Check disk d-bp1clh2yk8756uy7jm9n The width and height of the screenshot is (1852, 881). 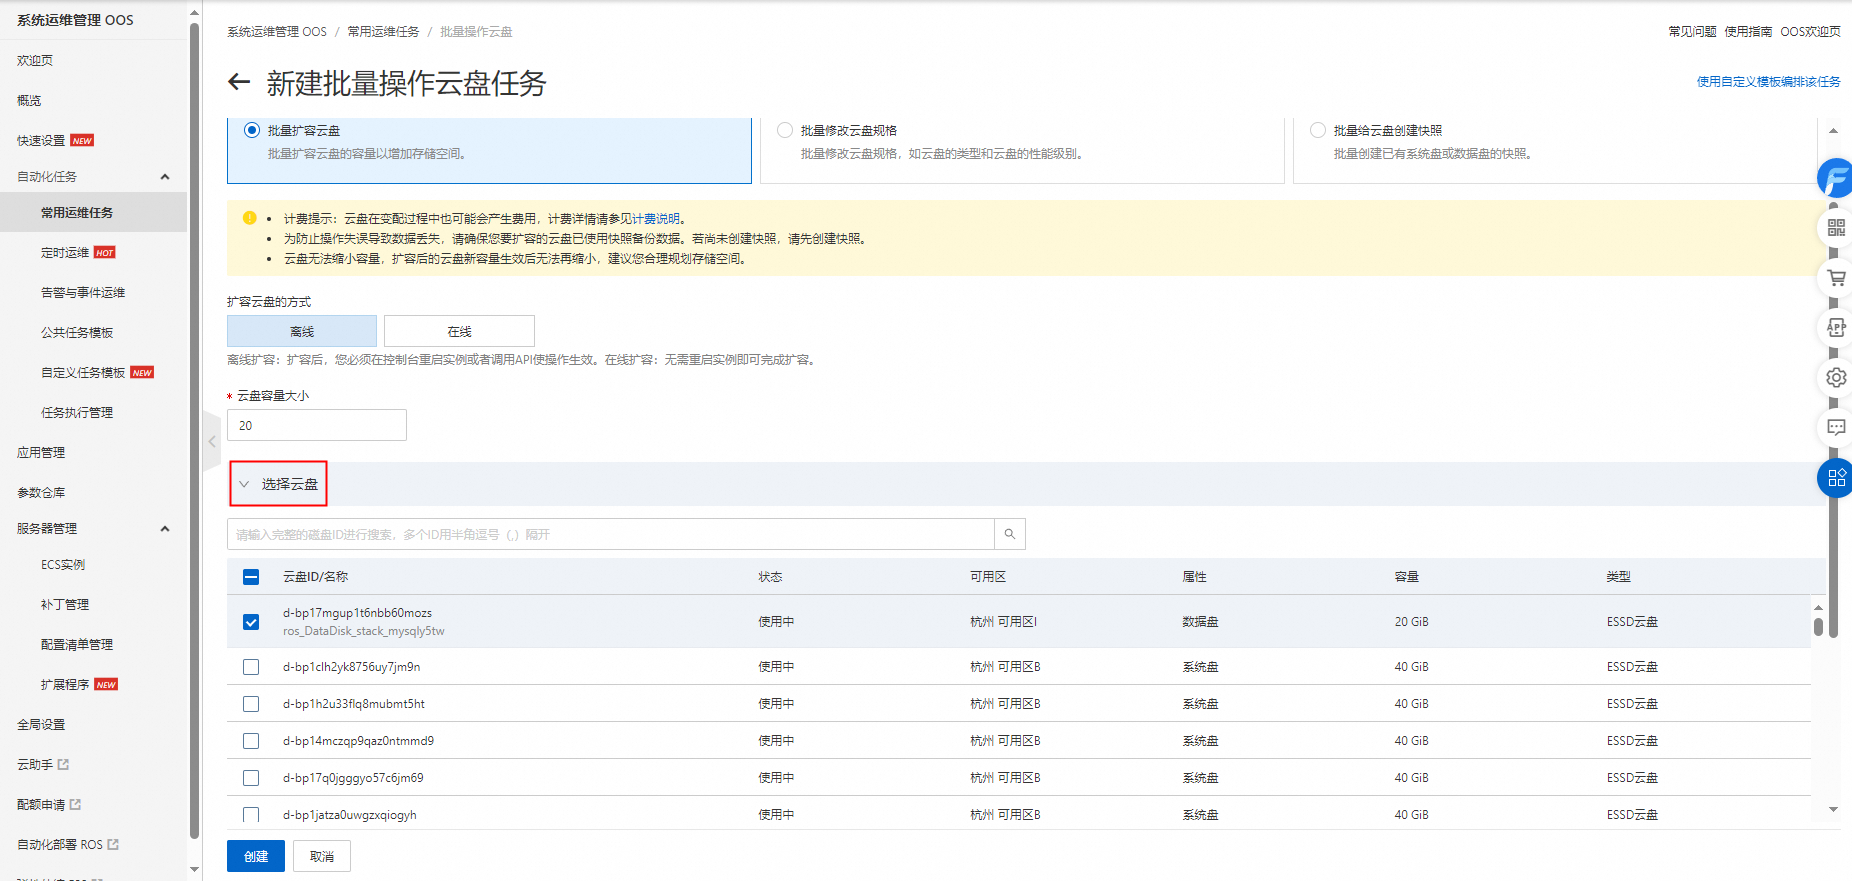tap(251, 667)
